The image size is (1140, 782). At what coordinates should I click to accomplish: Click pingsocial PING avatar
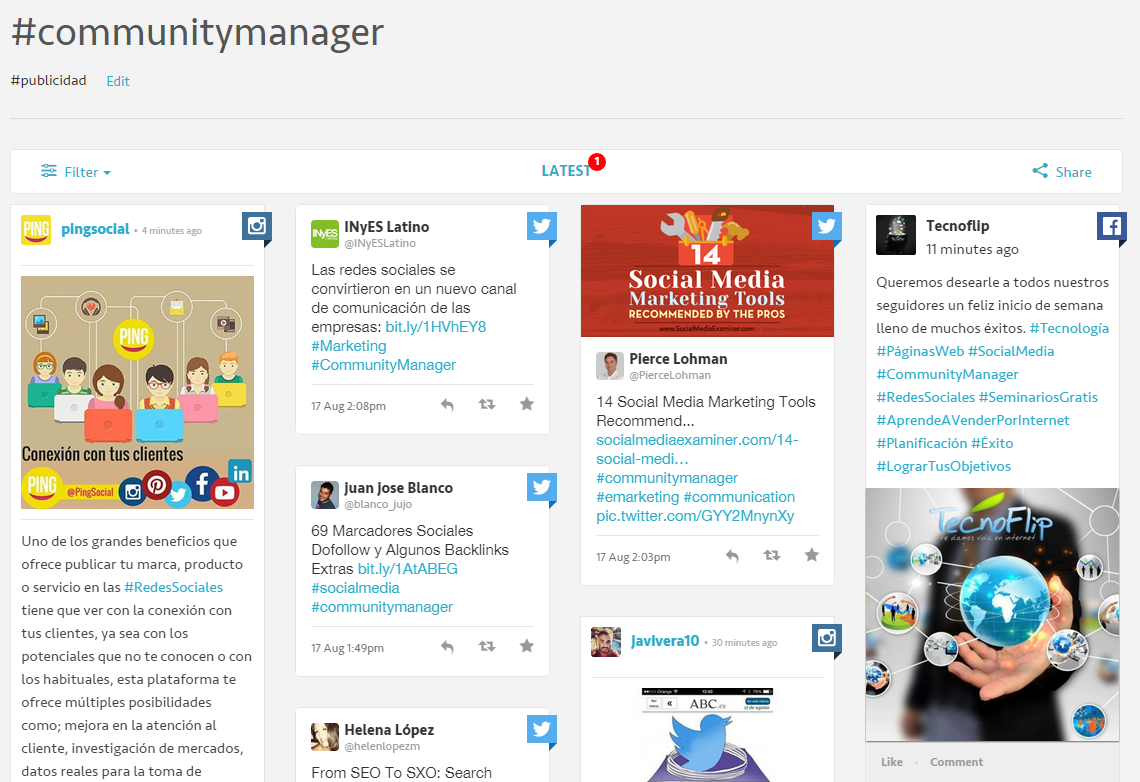(x=36, y=230)
